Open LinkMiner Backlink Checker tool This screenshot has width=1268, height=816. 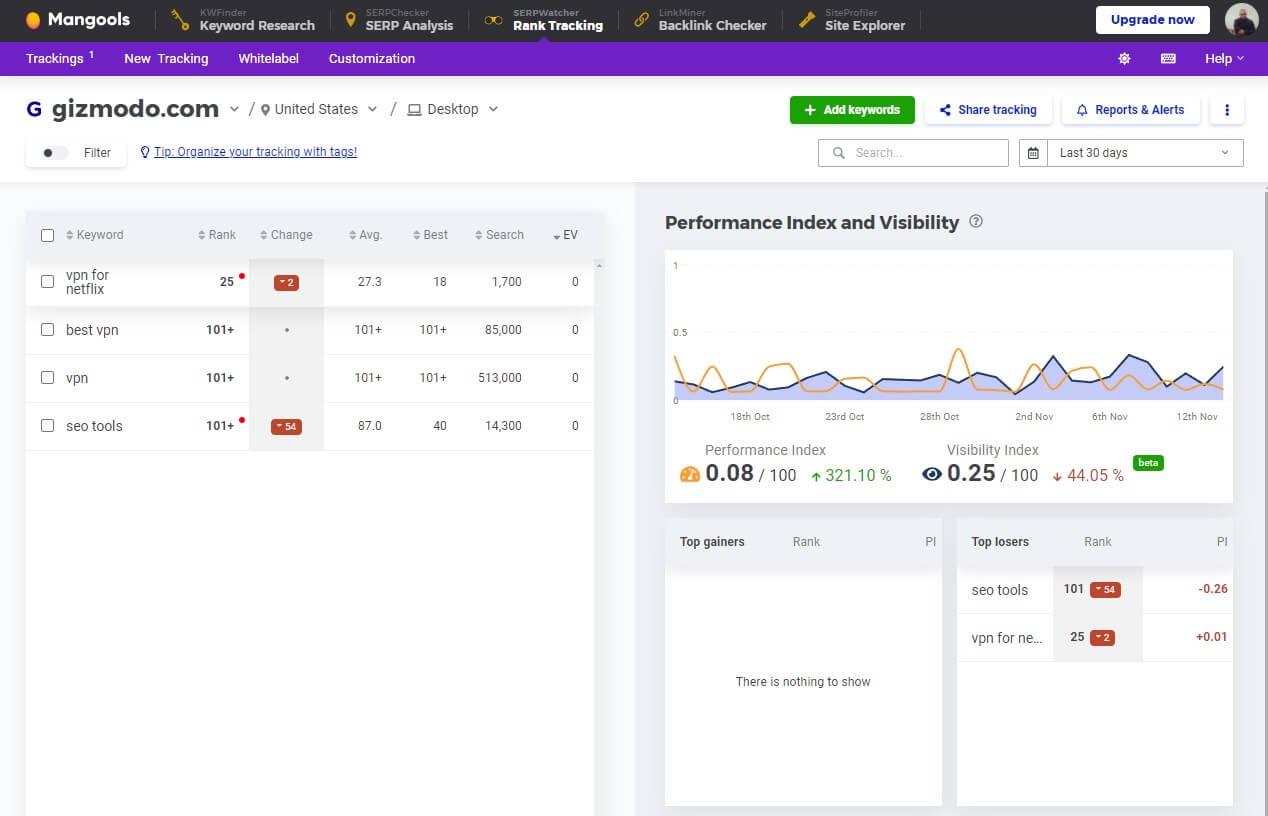pos(700,20)
